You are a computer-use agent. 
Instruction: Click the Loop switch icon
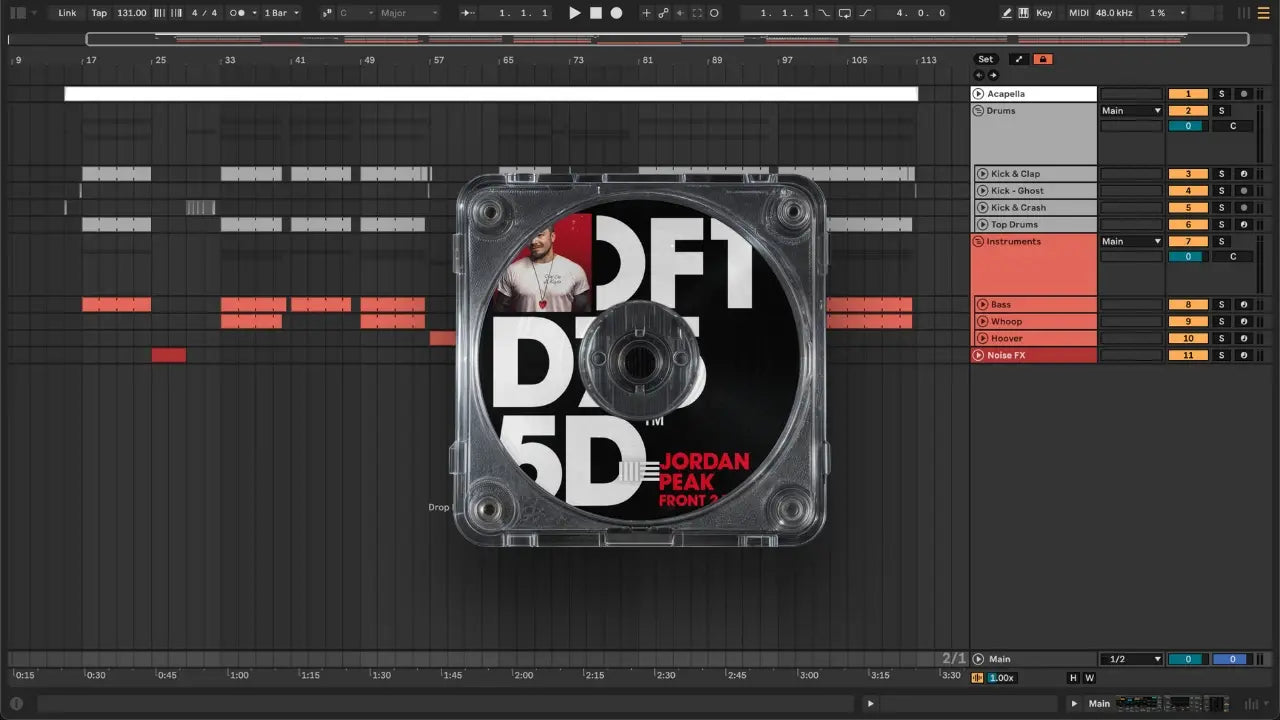[x=844, y=13]
